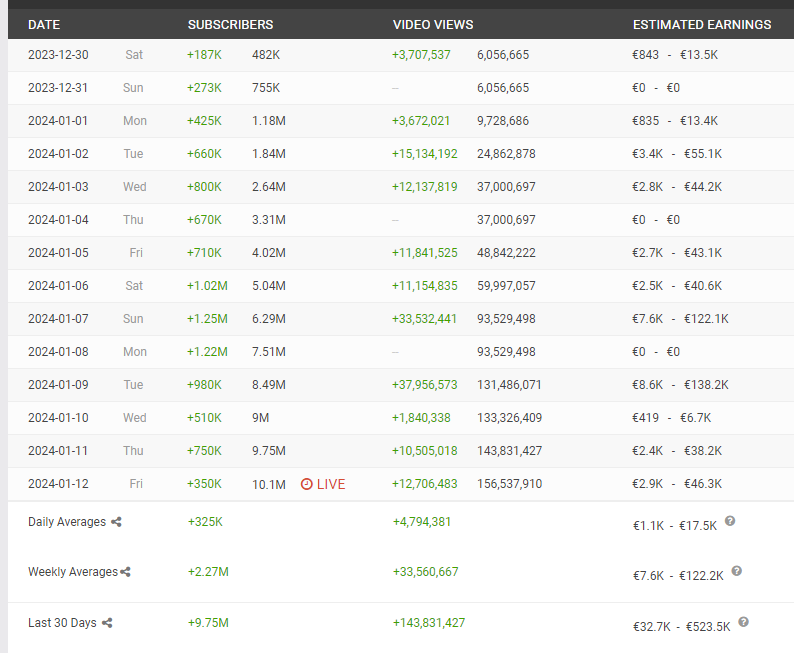The width and height of the screenshot is (794, 653).
Task: Click the +1.02M subscriber gain
Action: 207,285
